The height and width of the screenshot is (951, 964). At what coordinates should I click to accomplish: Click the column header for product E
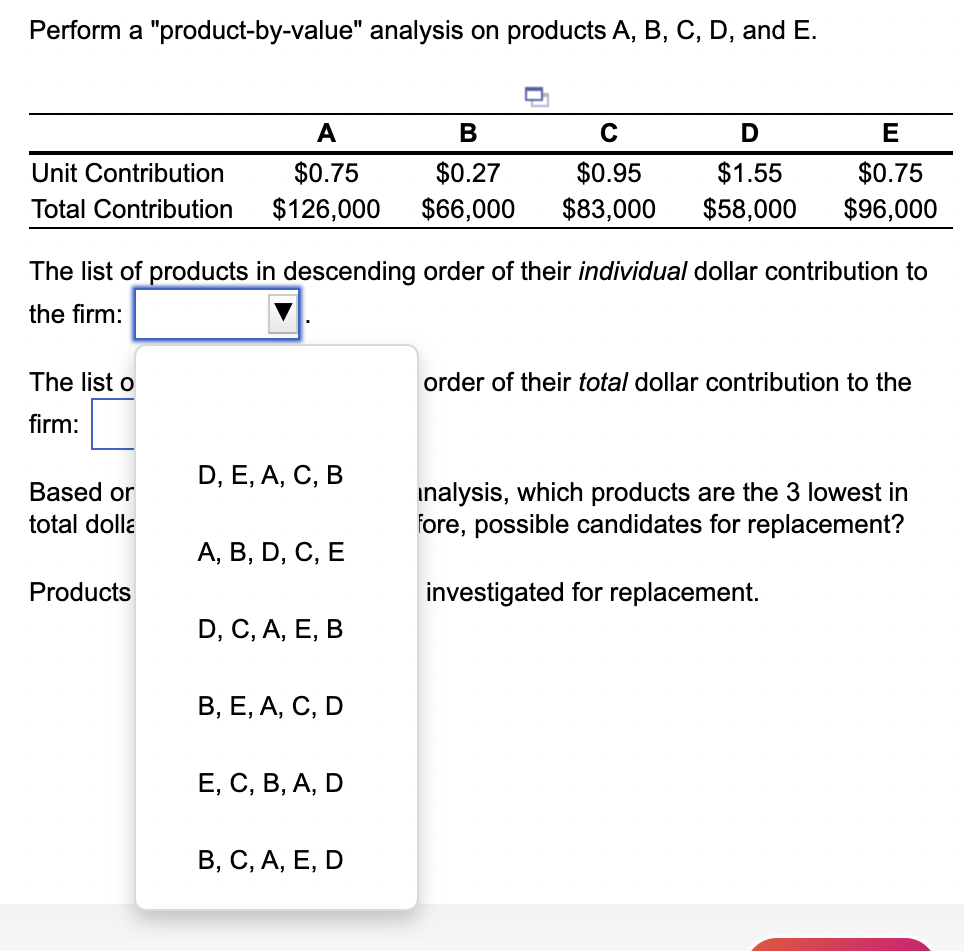[x=890, y=132]
